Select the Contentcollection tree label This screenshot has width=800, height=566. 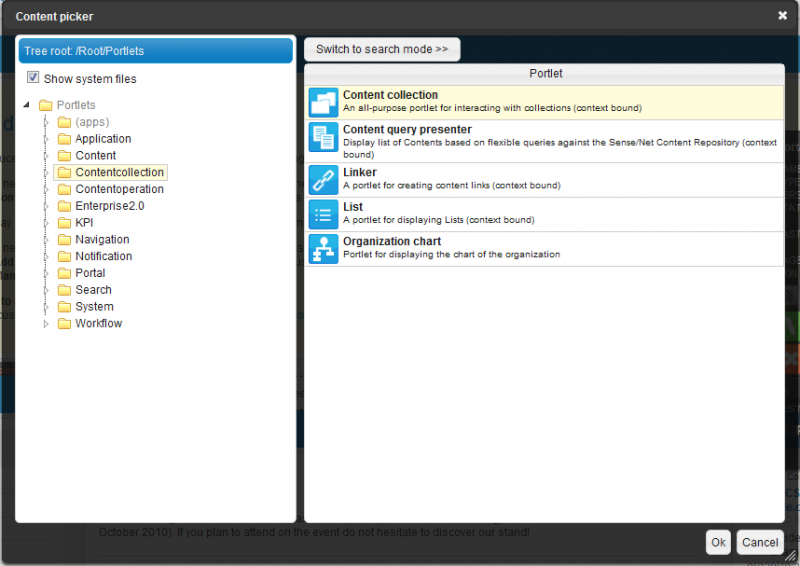click(119, 173)
